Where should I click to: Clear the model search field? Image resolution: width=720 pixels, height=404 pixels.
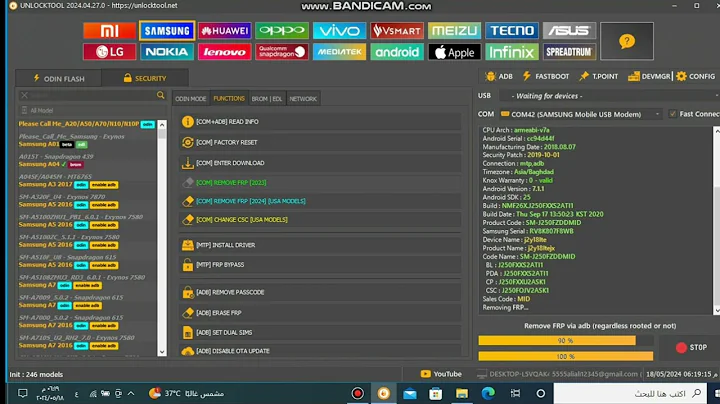(25, 95)
